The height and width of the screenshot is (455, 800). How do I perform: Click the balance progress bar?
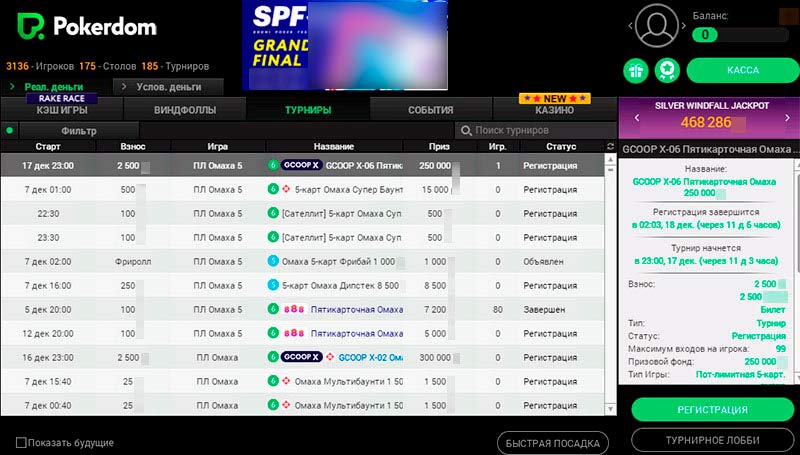coord(740,35)
